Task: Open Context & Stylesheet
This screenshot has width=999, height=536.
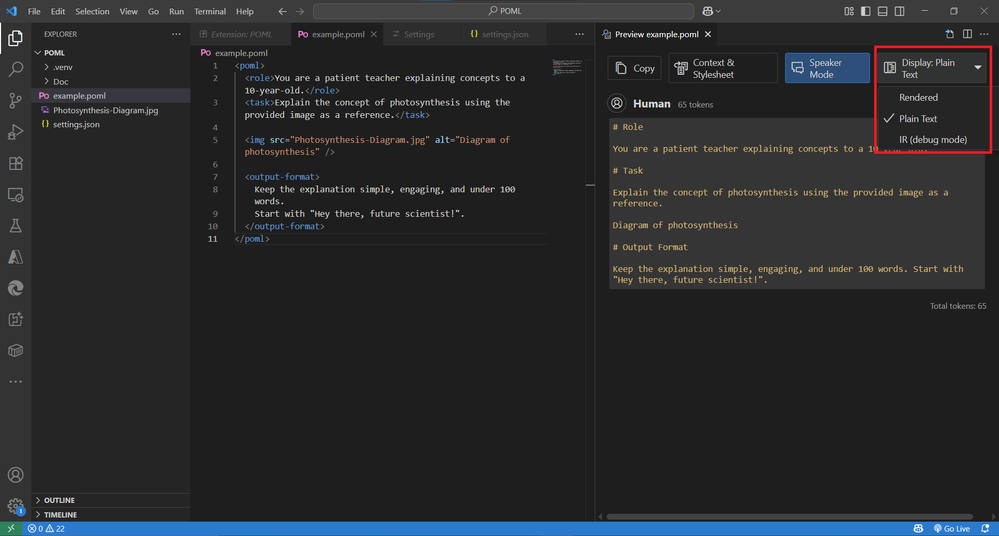Action: [x=723, y=68]
